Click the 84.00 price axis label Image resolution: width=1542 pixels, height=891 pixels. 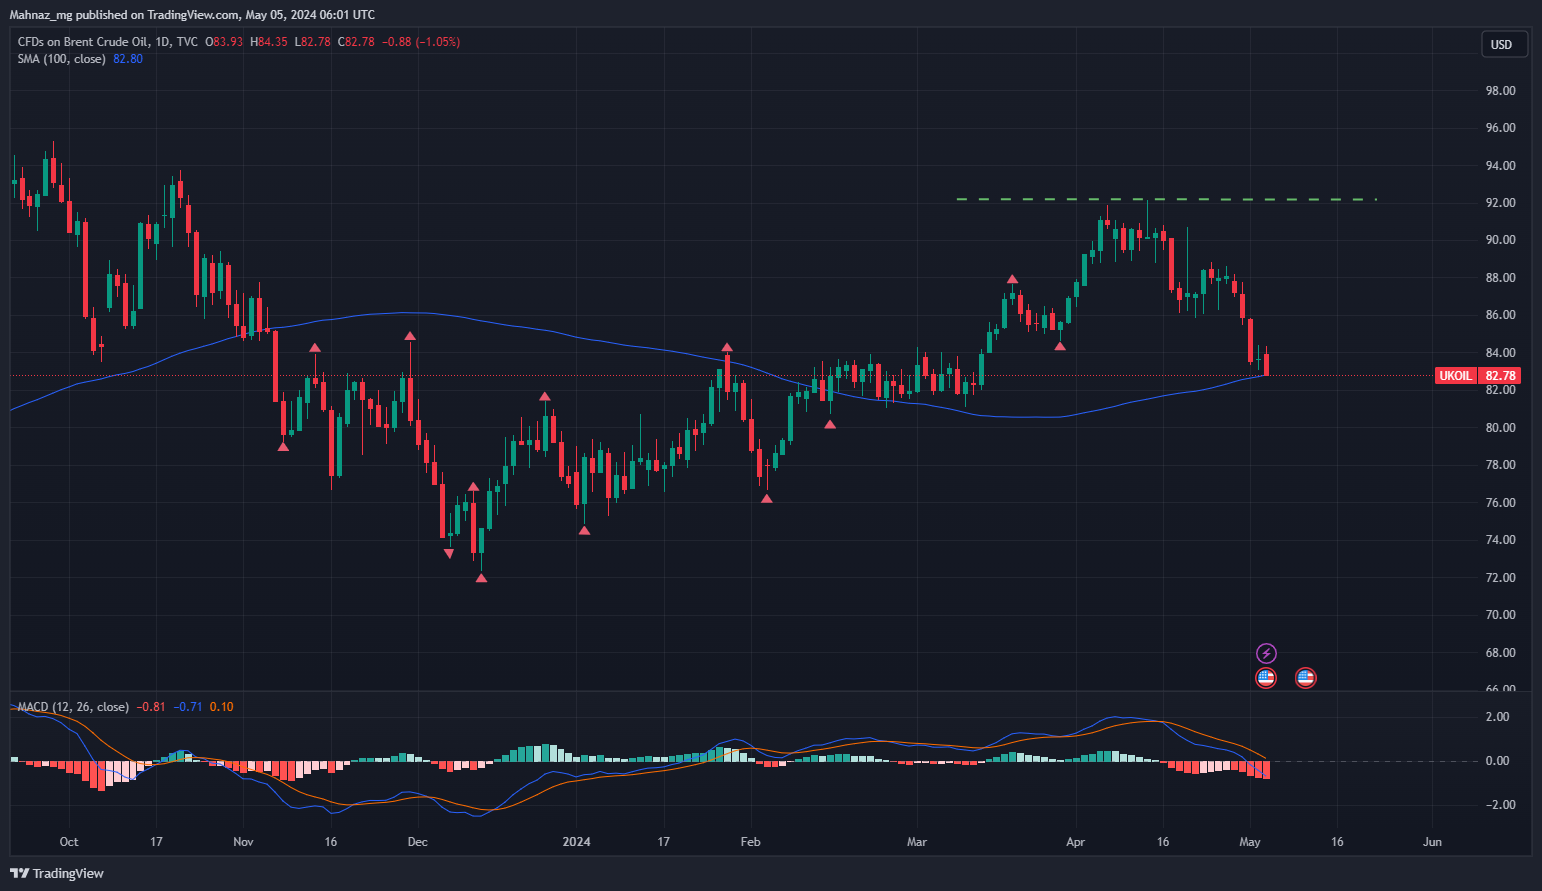click(1500, 353)
